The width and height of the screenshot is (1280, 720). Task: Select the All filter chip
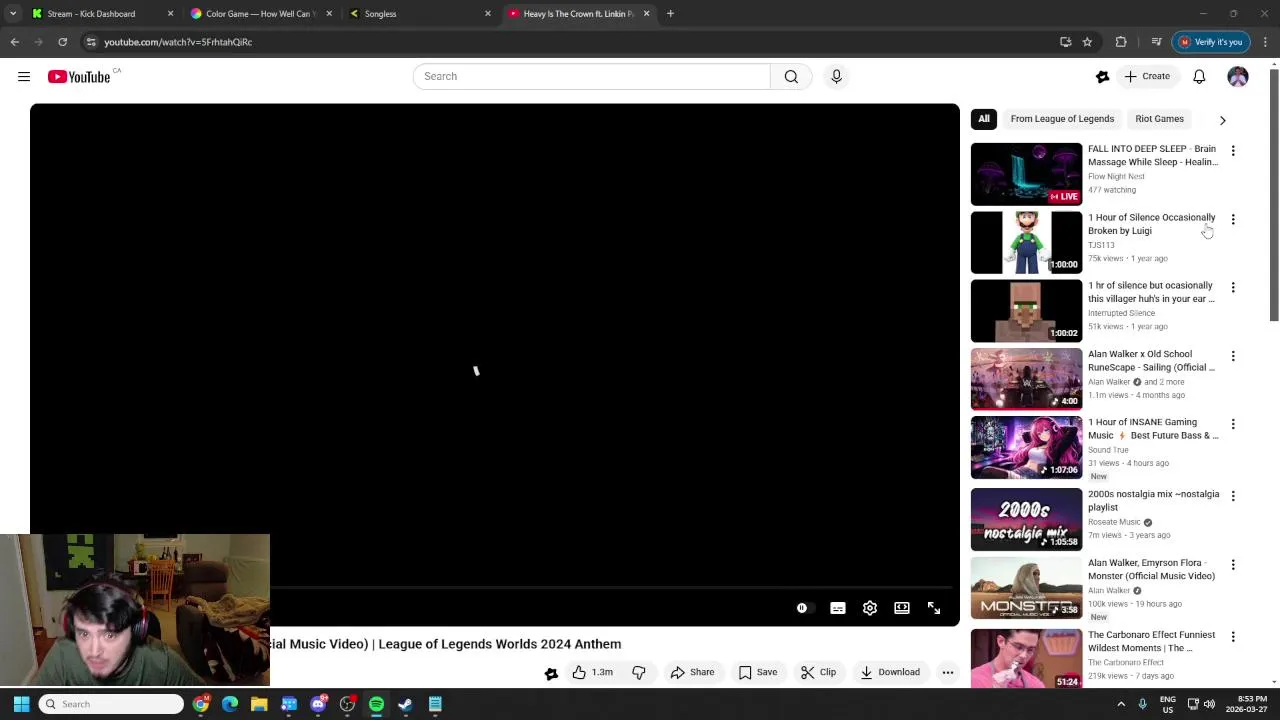(x=984, y=119)
